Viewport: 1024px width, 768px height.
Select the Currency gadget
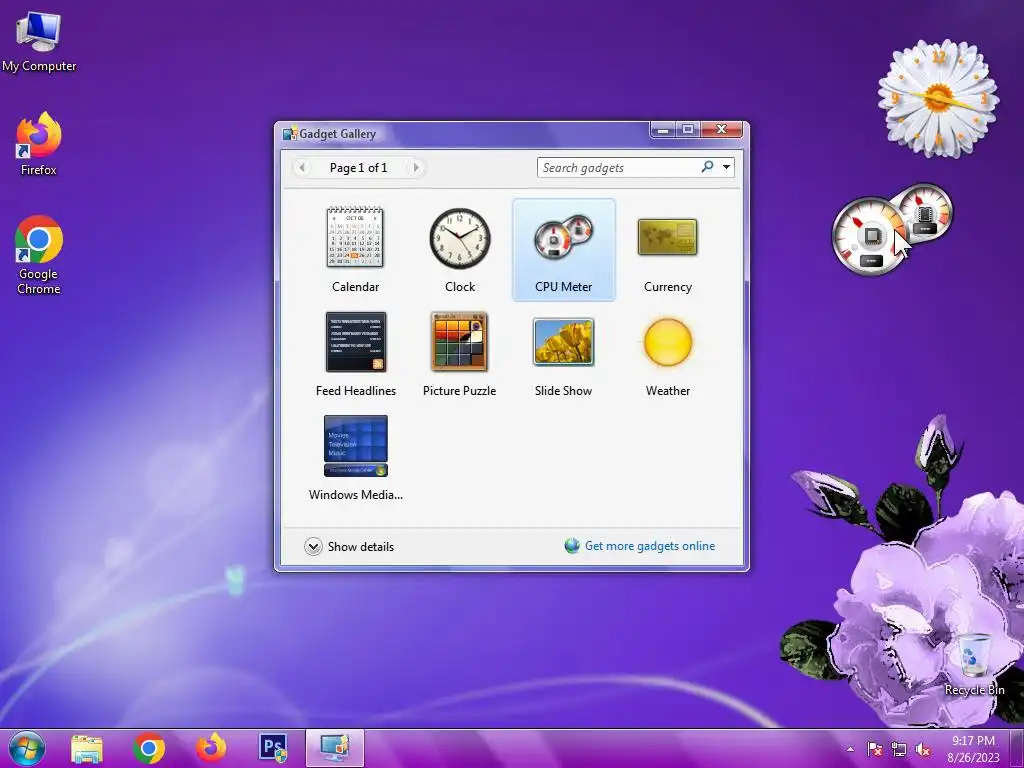pos(667,249)
